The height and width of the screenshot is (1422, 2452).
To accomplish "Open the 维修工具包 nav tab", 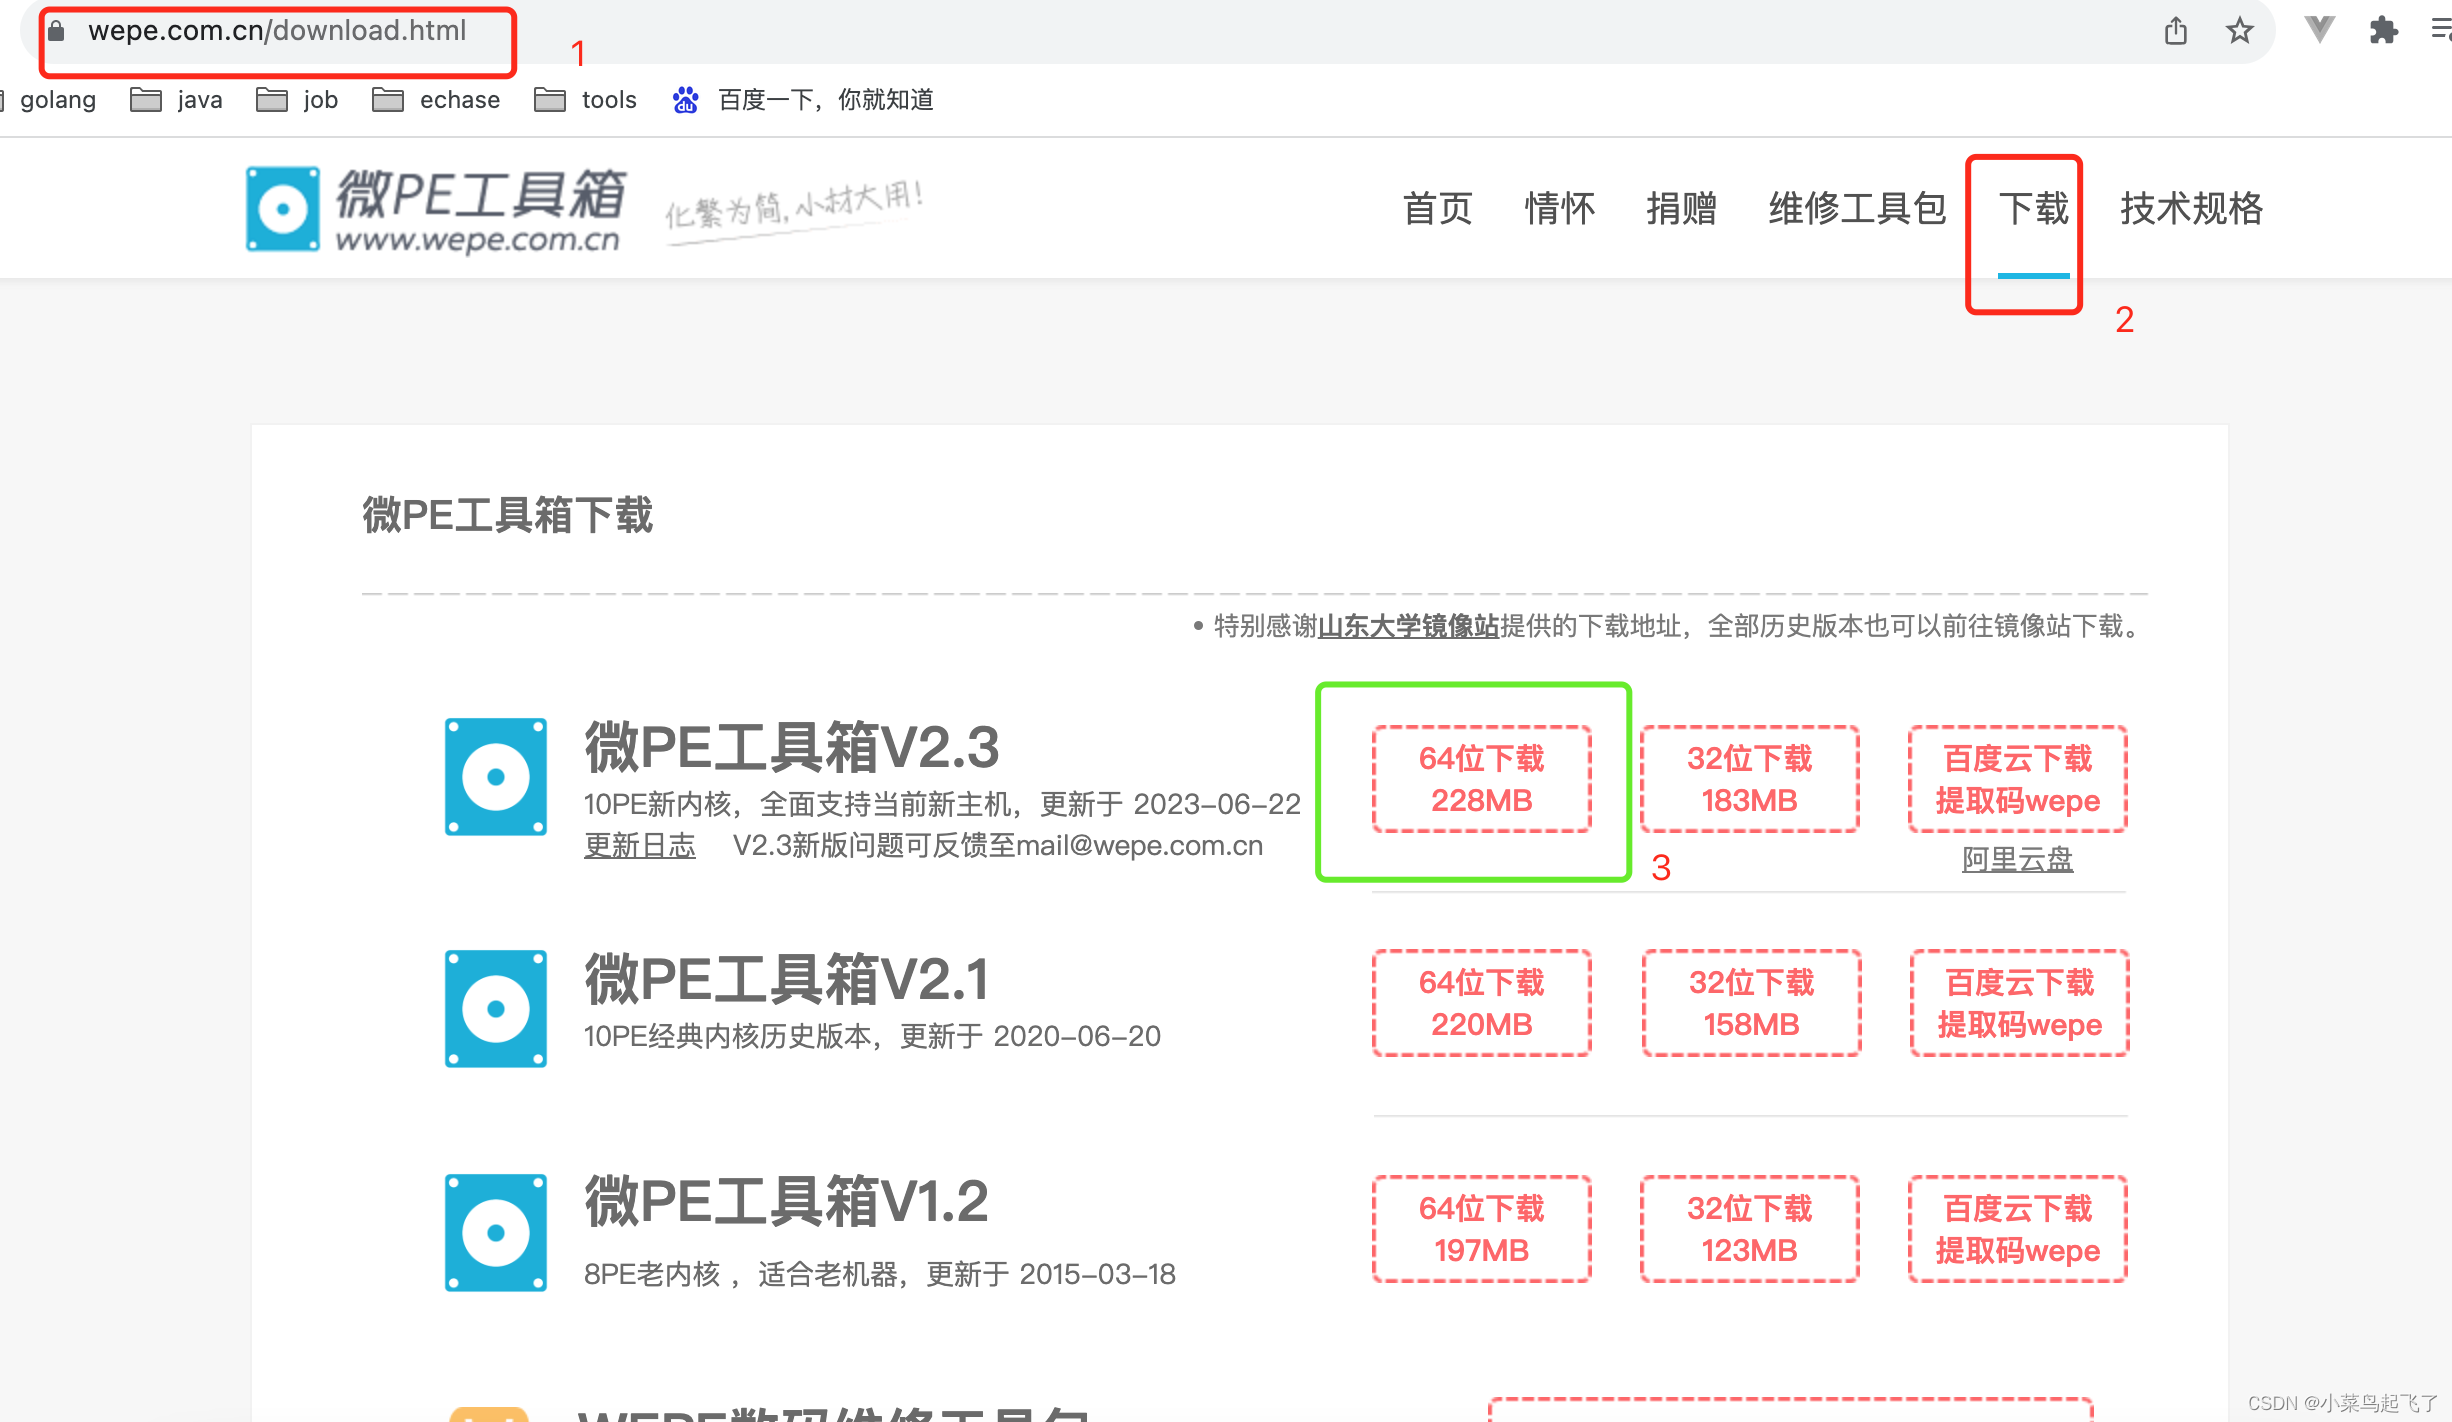I will tap(1856, 209).
